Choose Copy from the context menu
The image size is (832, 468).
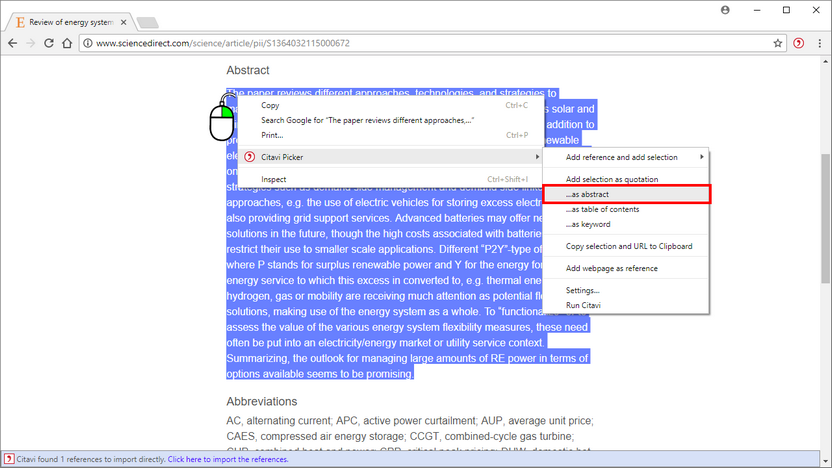[x=390, y=106]
